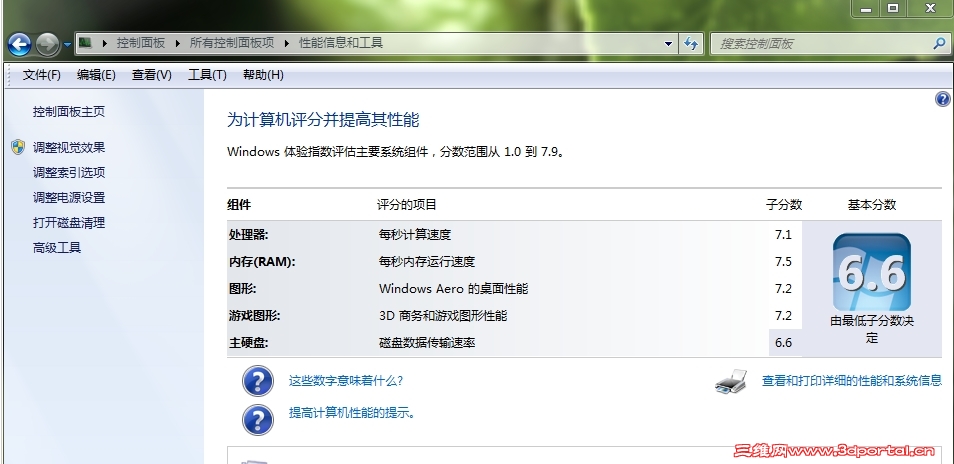Open 查看和打印详细的性能和系统信息 link
The image size is (954, 464).
(852, 381)
